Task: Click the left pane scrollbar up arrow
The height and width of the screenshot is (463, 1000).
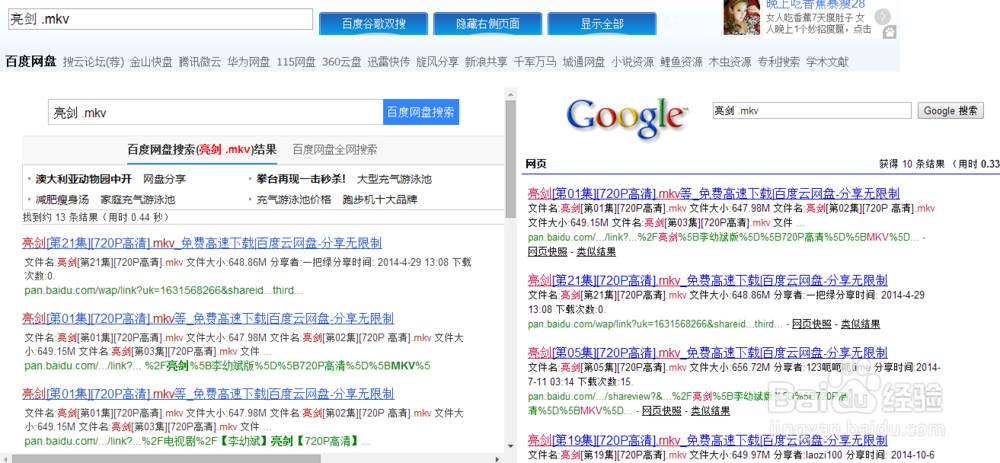Action: tap(510, 94)
